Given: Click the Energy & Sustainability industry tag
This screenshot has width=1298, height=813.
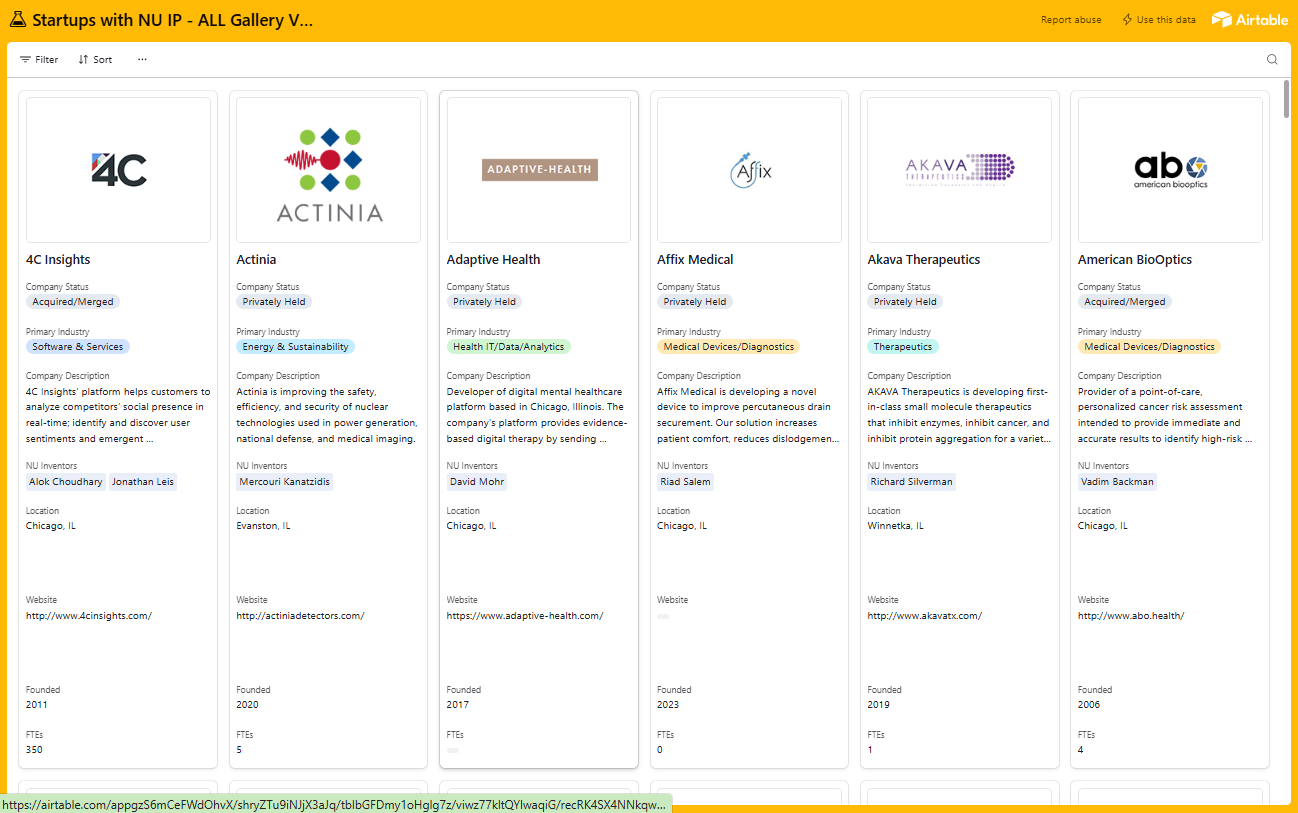Looking at the screenshot, I should [295, 347].
